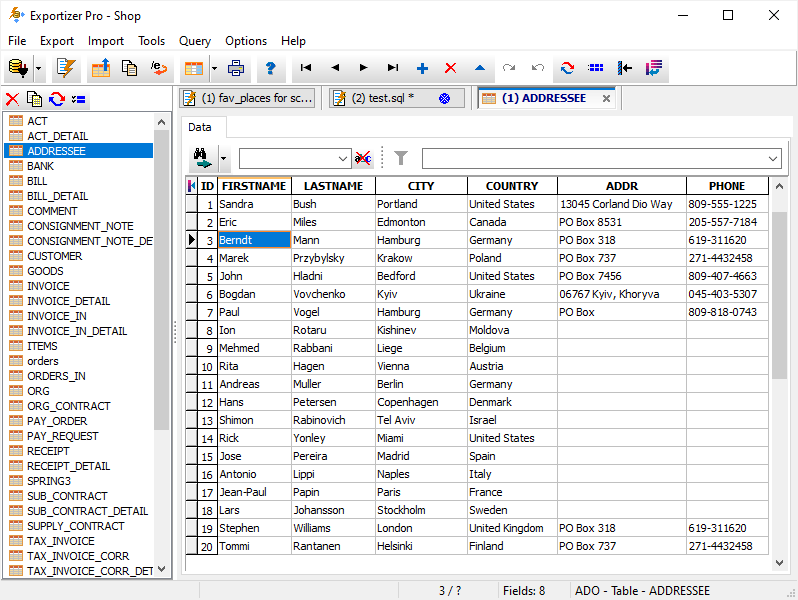Jump to the first record
The height and width of the screenshot is (600, 798).
(306, 69)
